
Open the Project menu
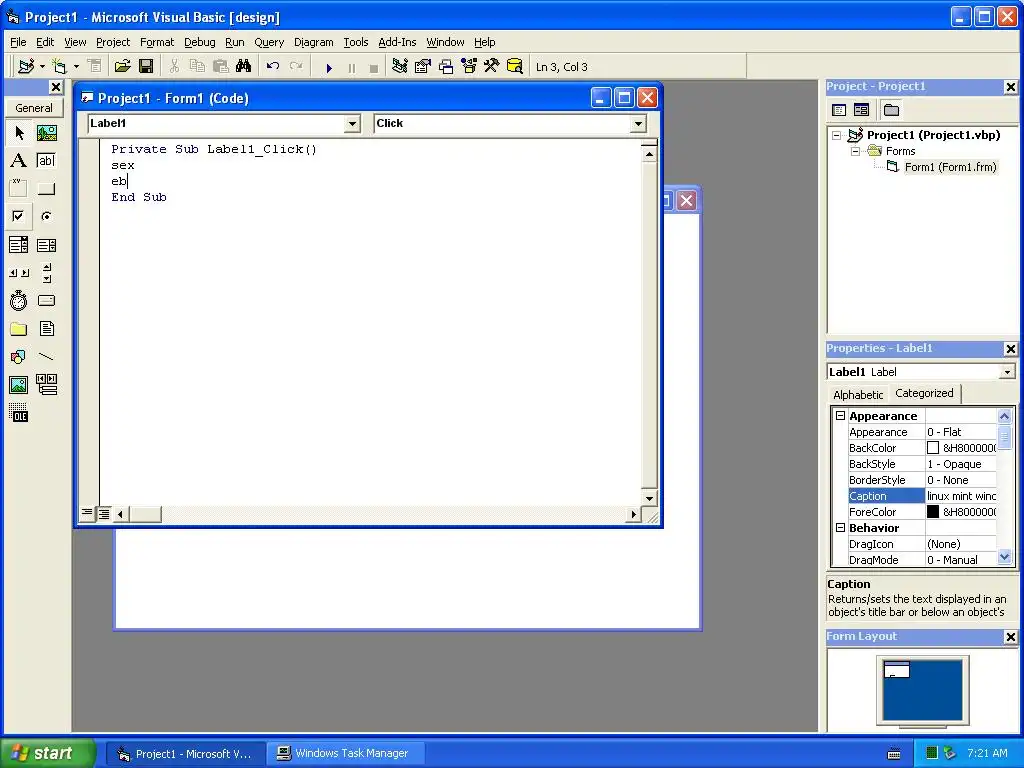click(113, 42)
